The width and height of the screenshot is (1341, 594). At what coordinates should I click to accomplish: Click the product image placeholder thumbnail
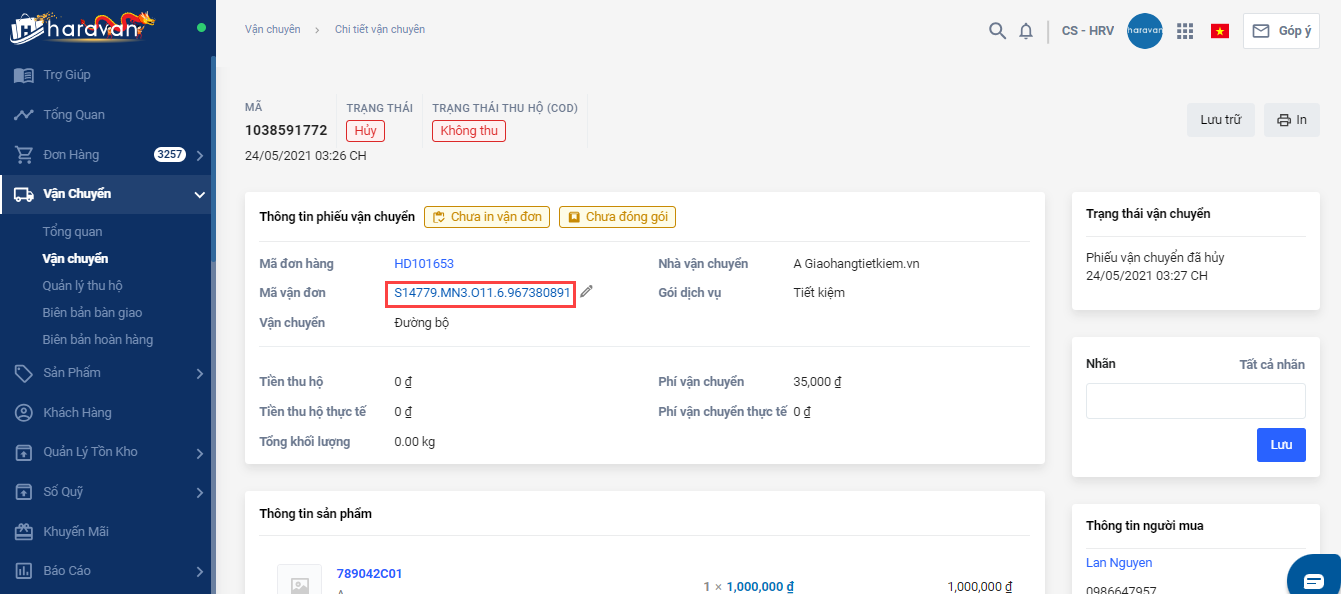click(299, 583)
